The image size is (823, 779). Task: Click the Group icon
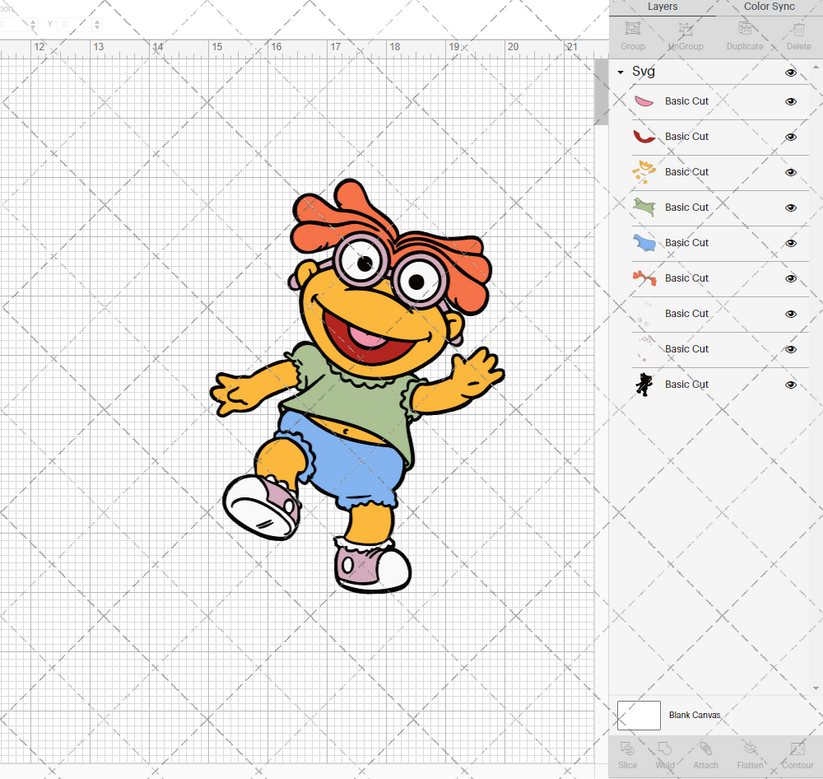coord(632,36)
